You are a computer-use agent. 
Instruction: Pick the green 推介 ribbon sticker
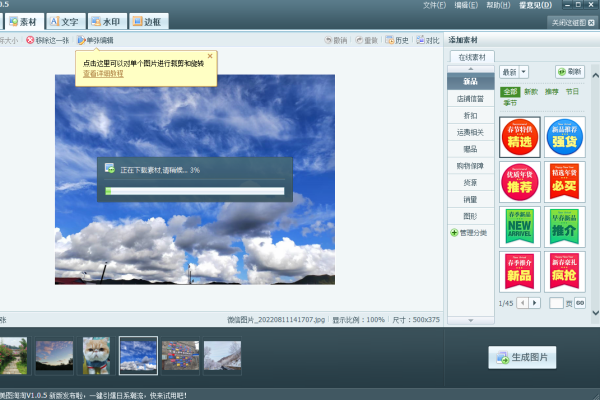coord(564,227)
